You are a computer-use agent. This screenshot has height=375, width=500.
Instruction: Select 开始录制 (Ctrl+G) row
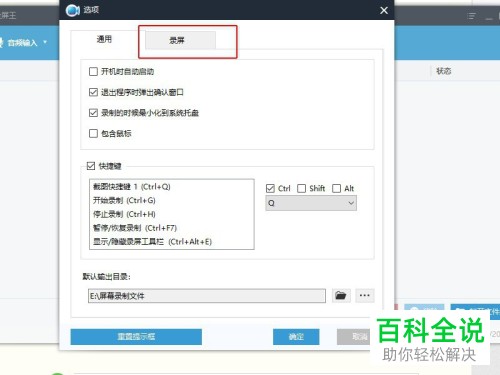point(172,200)
